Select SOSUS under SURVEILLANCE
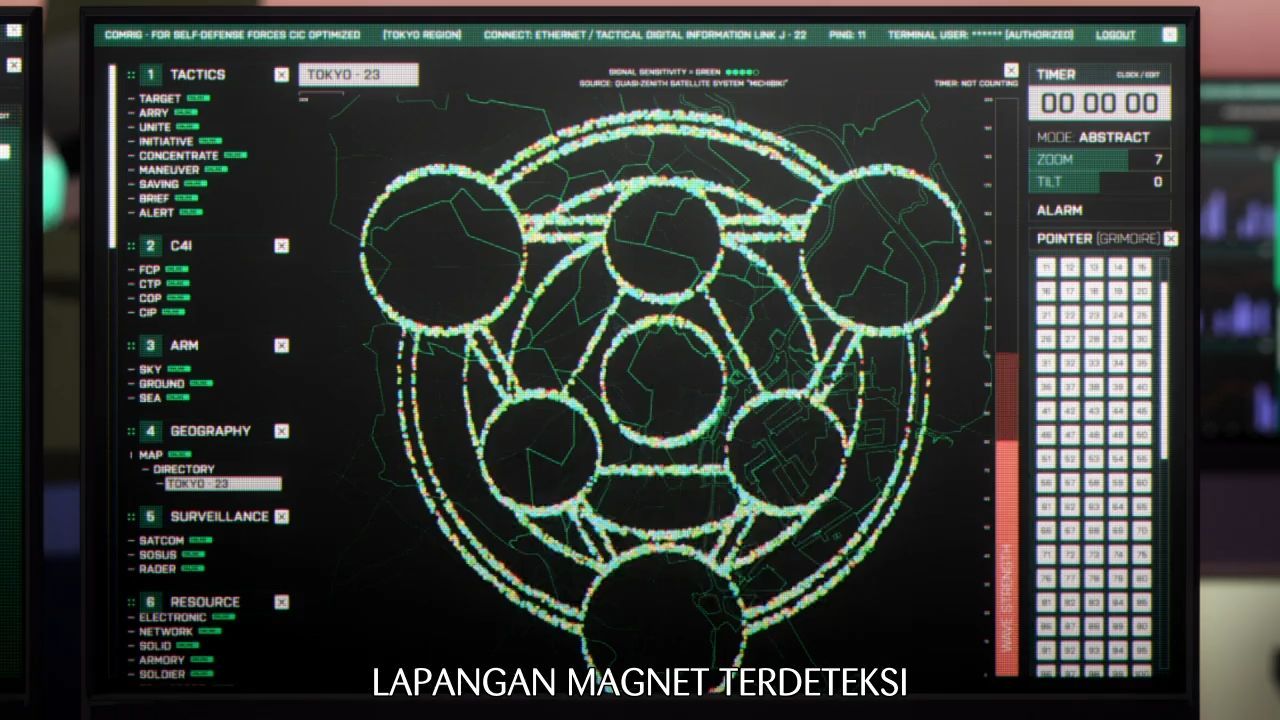 click(x=157, y=554)
